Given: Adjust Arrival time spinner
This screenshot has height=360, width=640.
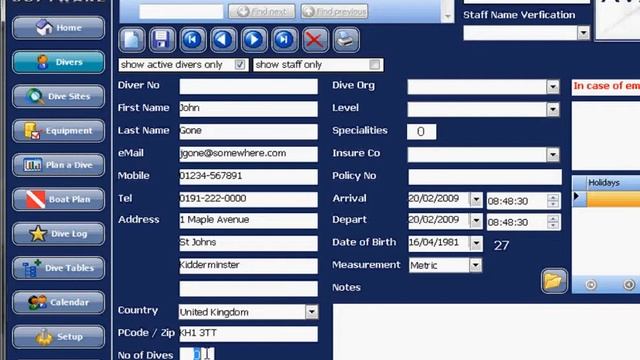Looking at the screenshot, I should coord(553,200).
